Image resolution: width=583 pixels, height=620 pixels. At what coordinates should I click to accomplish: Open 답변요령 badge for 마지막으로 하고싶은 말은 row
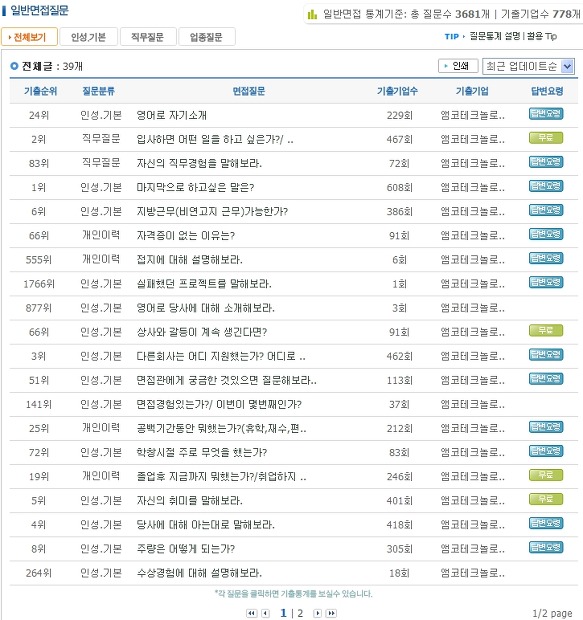pos(546,186)
